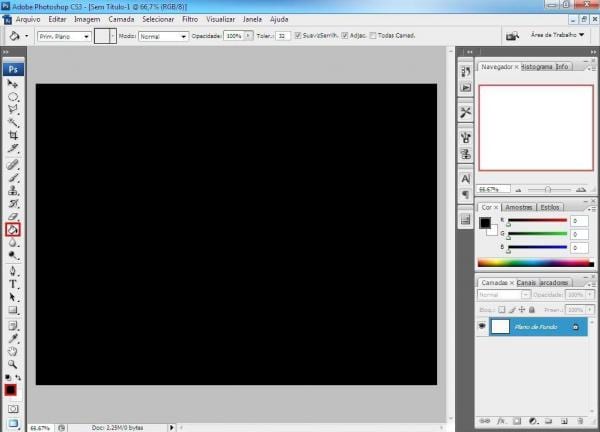Select the Elliptical Marquee tool

click(13, 97)
